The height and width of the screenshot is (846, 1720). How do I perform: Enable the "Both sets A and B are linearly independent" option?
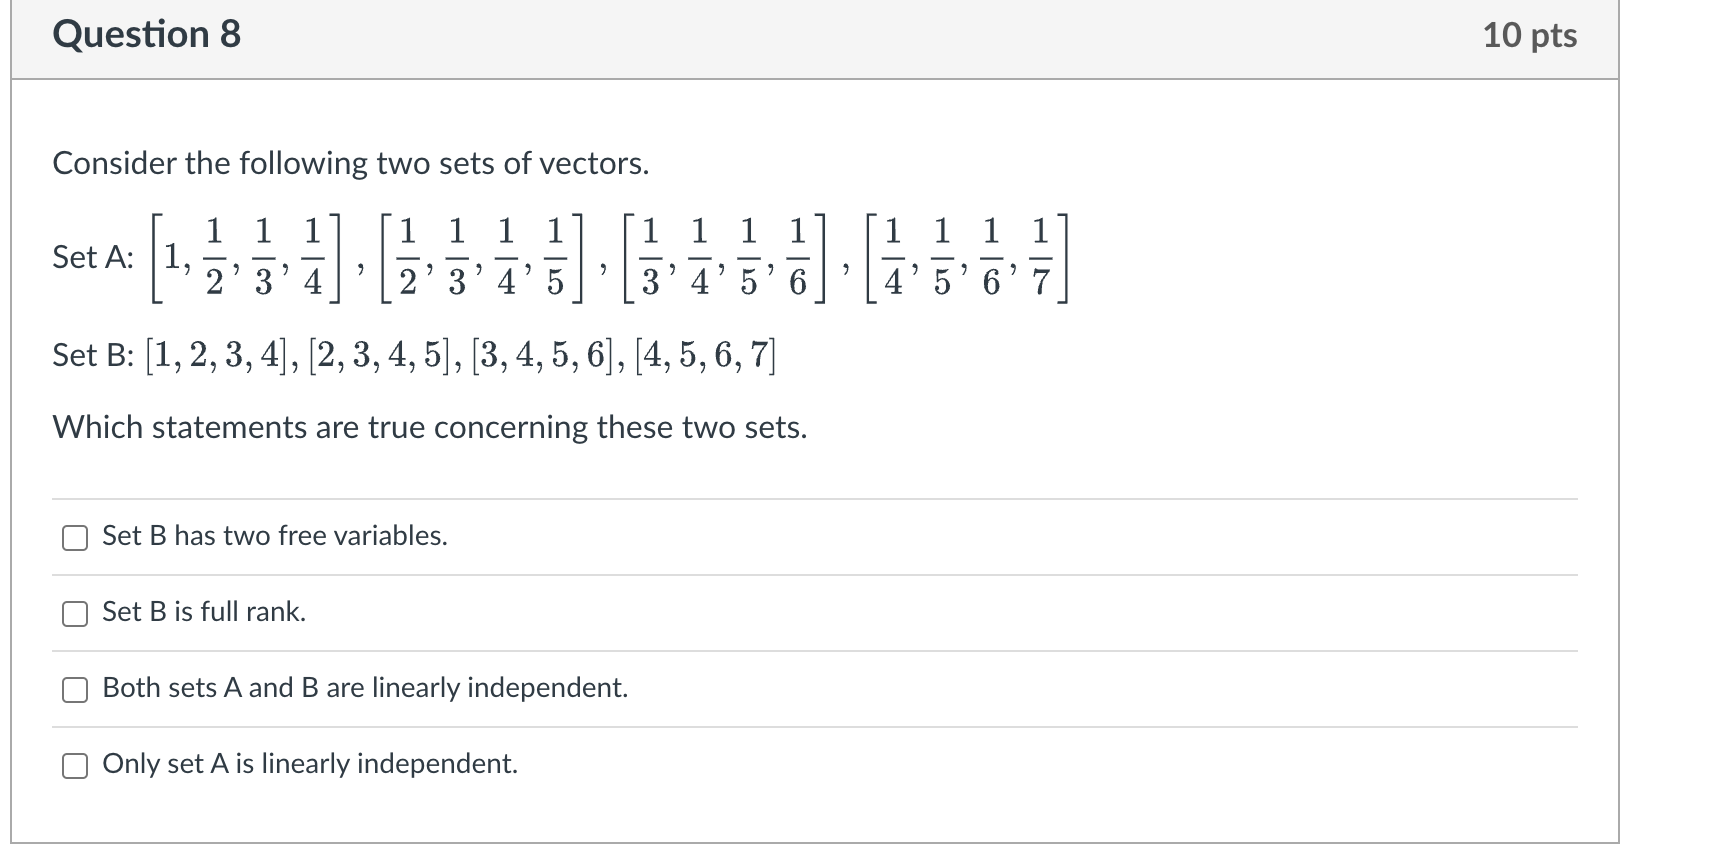coord(75,688)
